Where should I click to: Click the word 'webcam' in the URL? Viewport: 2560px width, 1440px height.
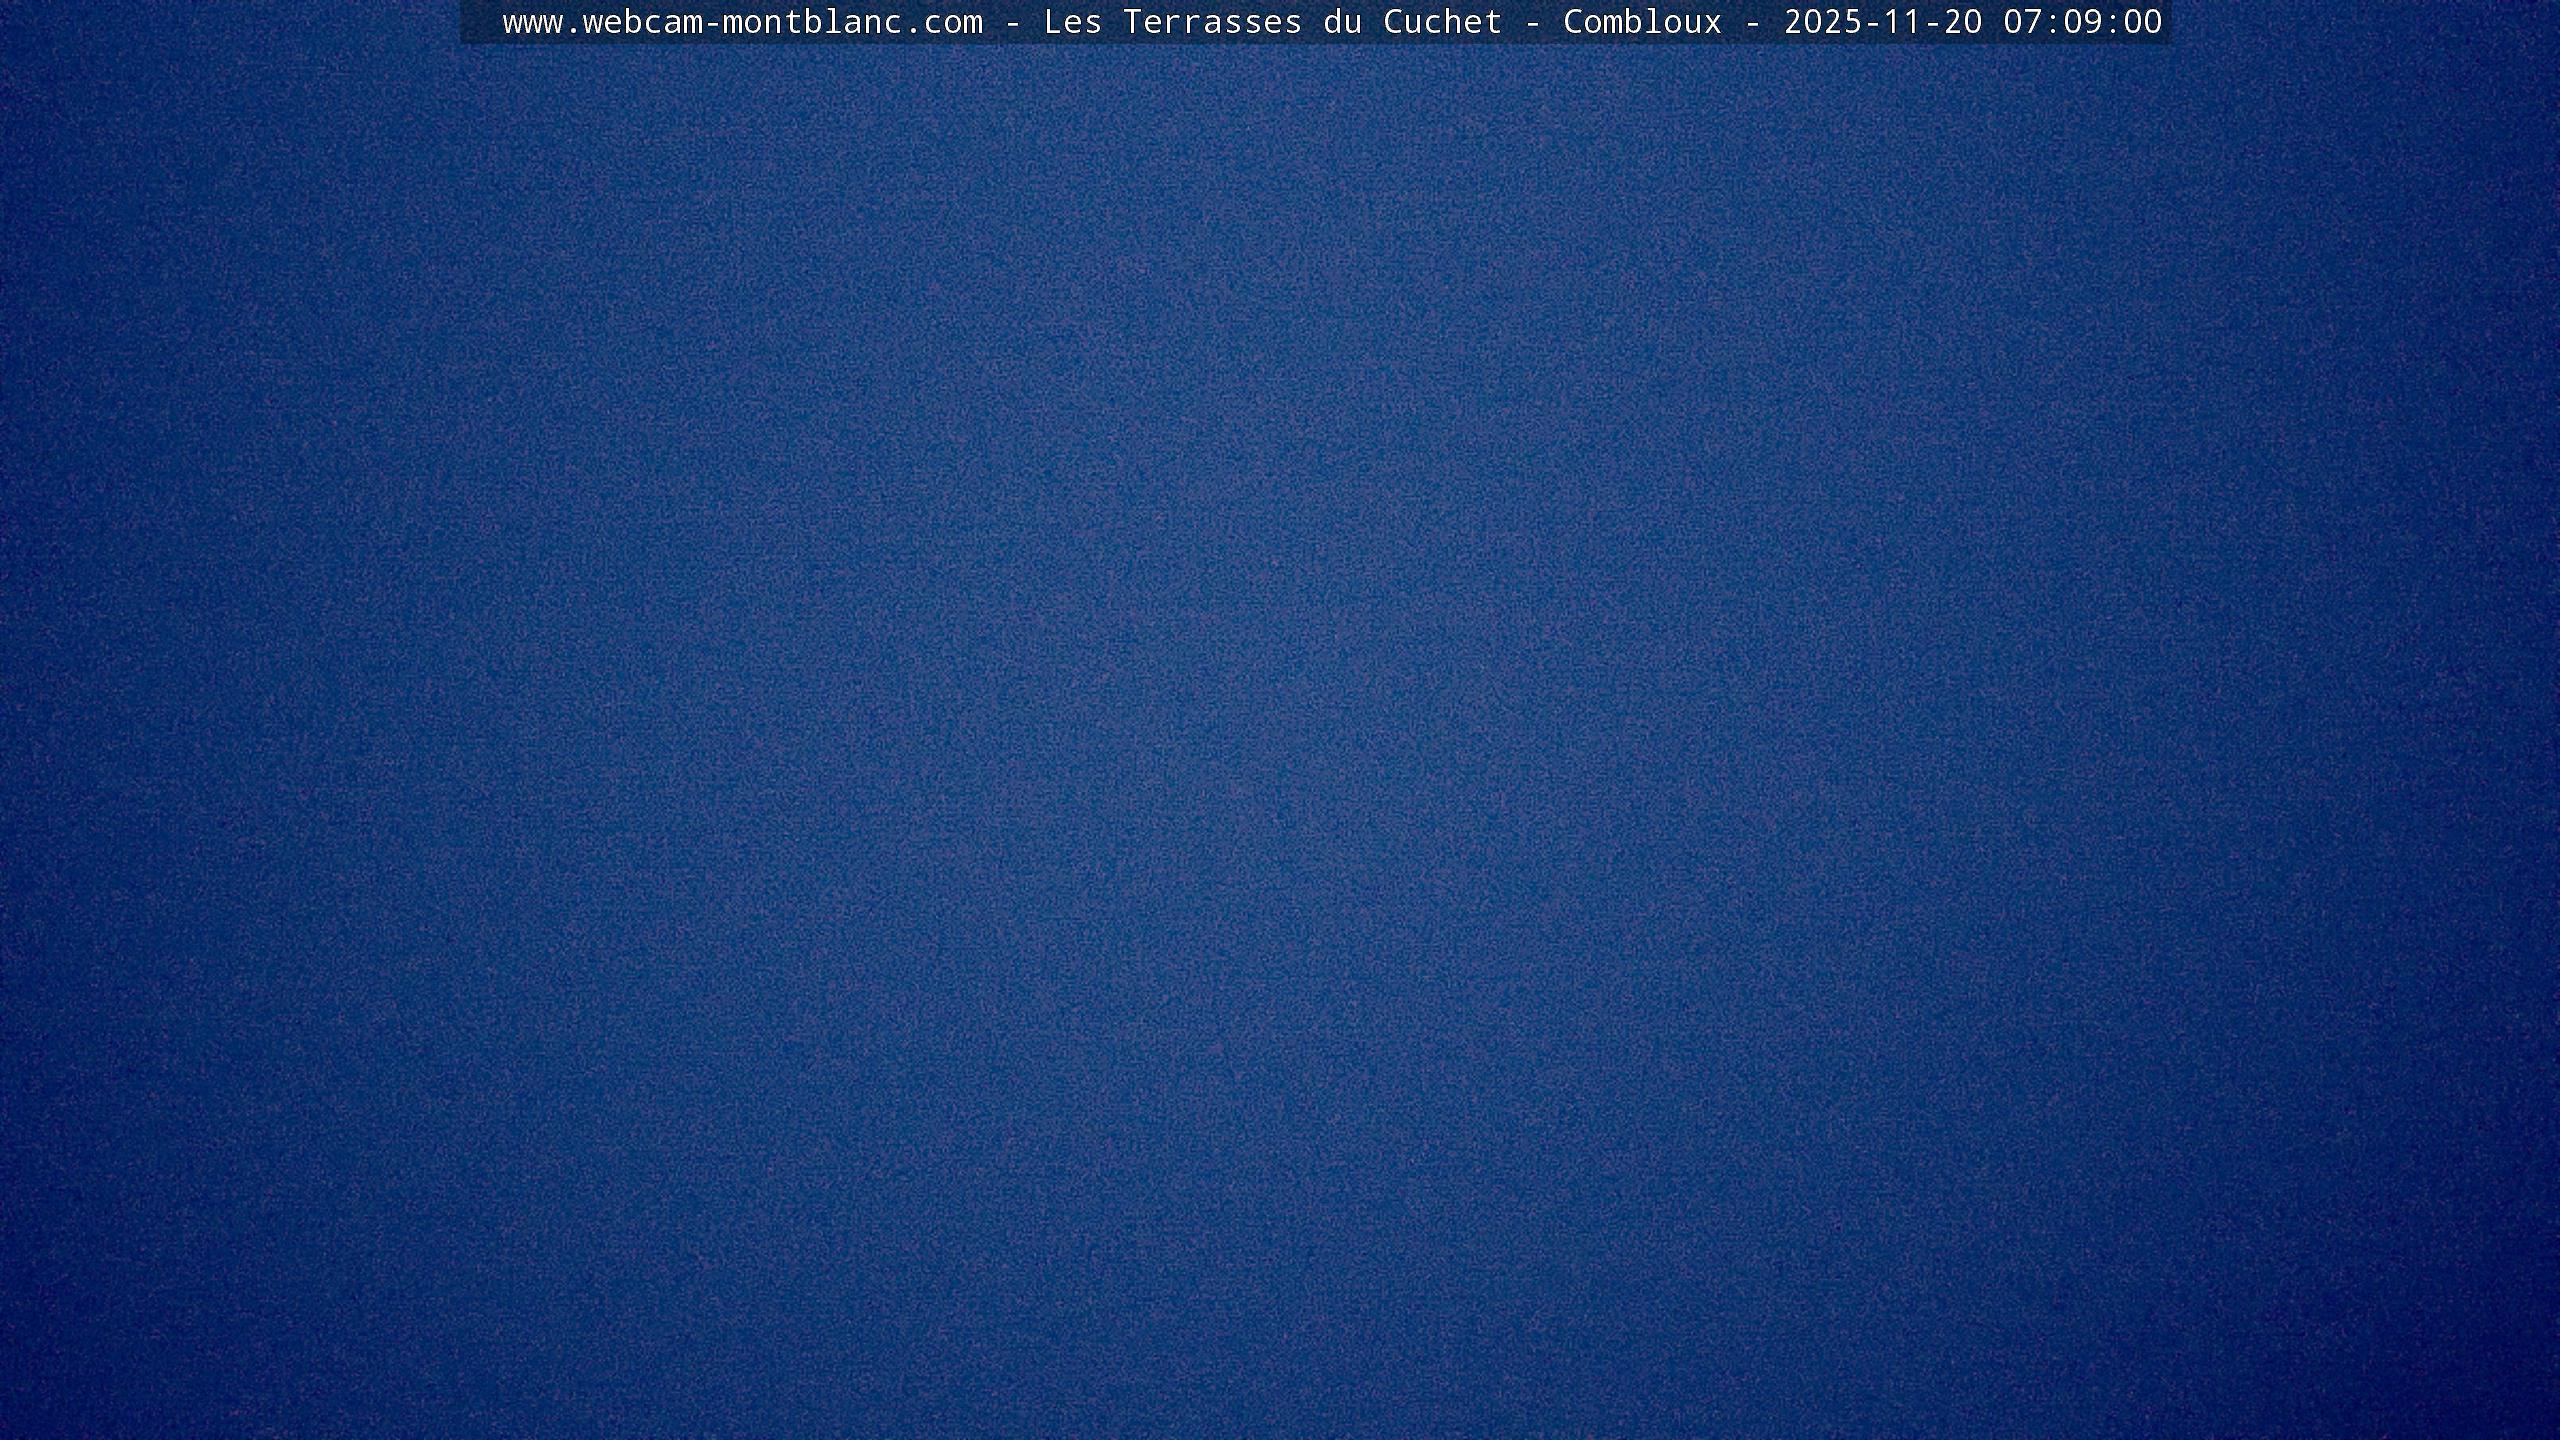tap(642, 22)
